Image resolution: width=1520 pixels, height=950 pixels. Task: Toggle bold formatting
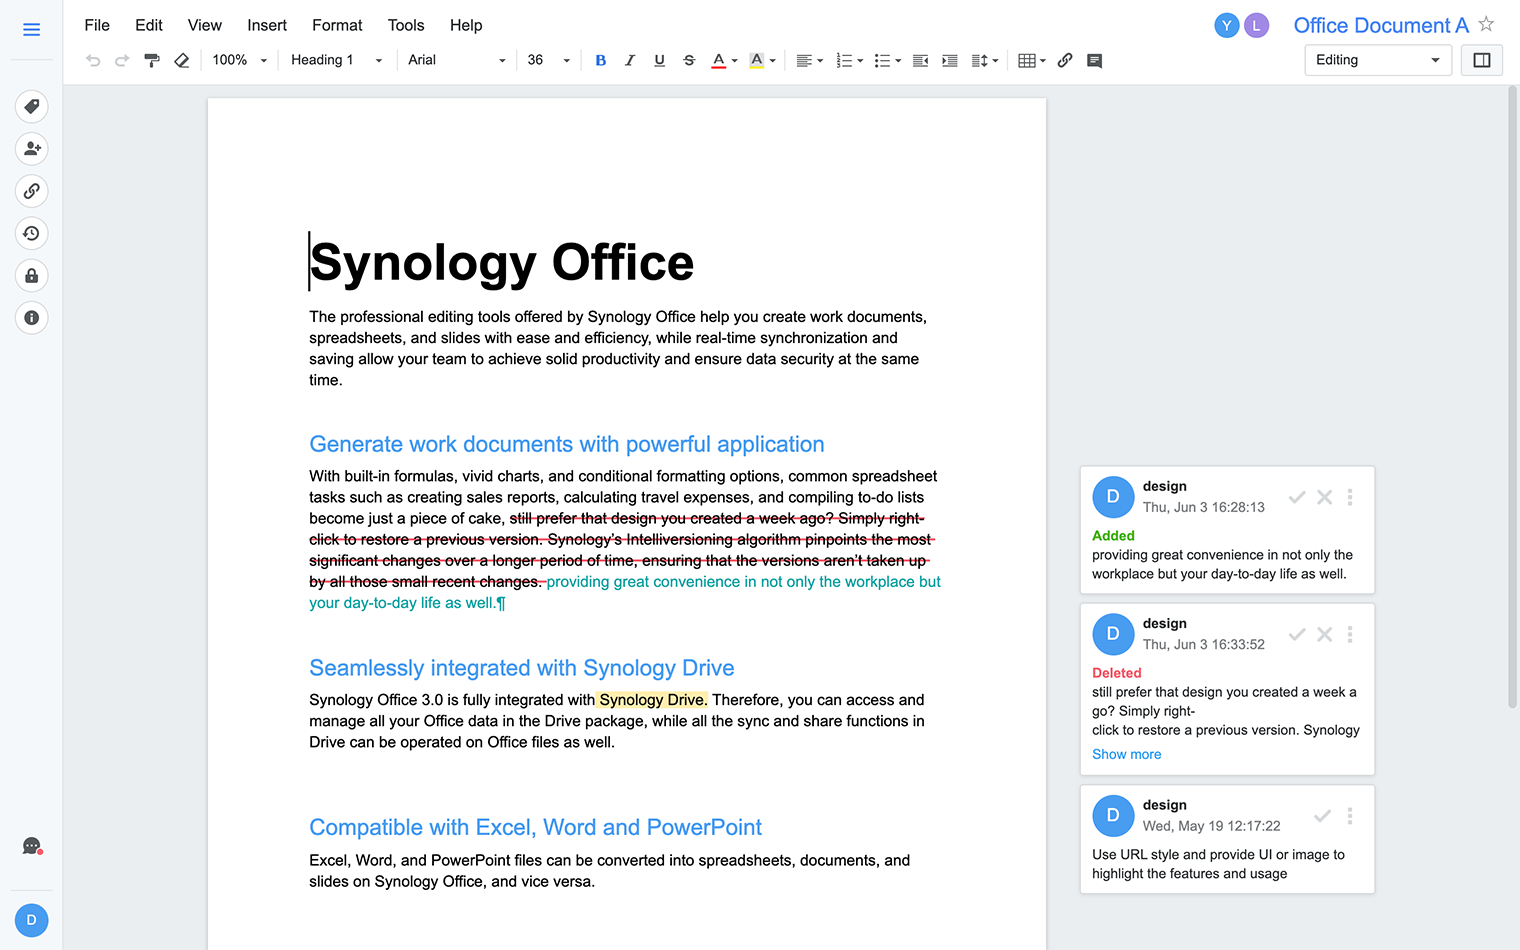pyautogui.click(x=601, y=61)
